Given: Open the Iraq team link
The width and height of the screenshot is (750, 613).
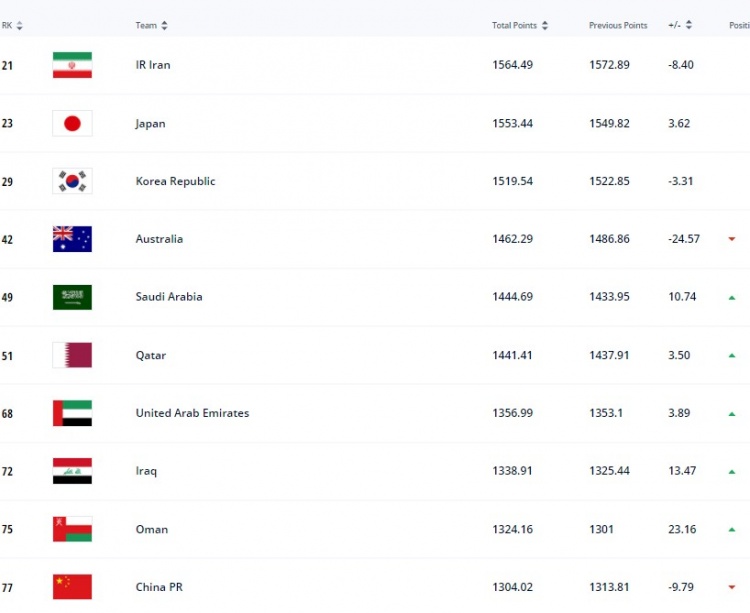Looking at the screenshot, I should tap(146, 471).
